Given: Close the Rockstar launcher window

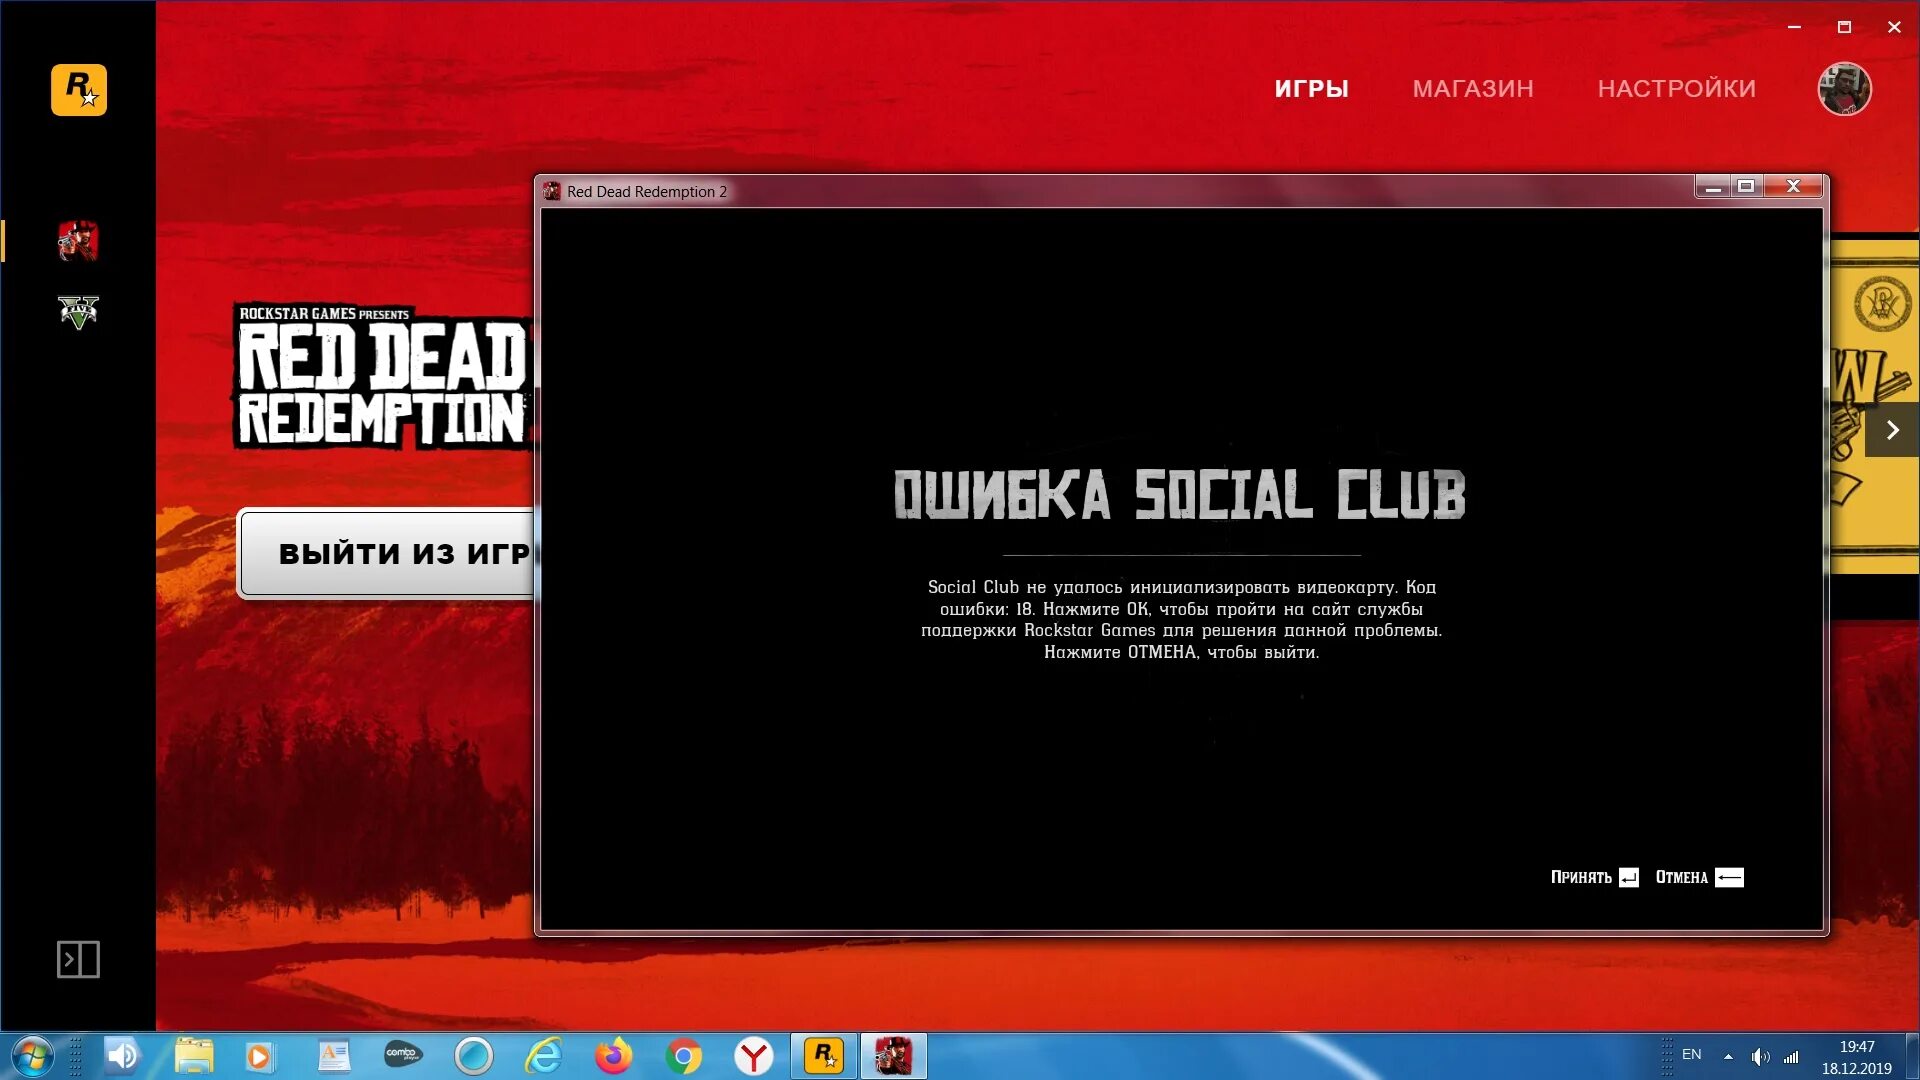Looking at the screenshot, I should tap(1894, 27).
